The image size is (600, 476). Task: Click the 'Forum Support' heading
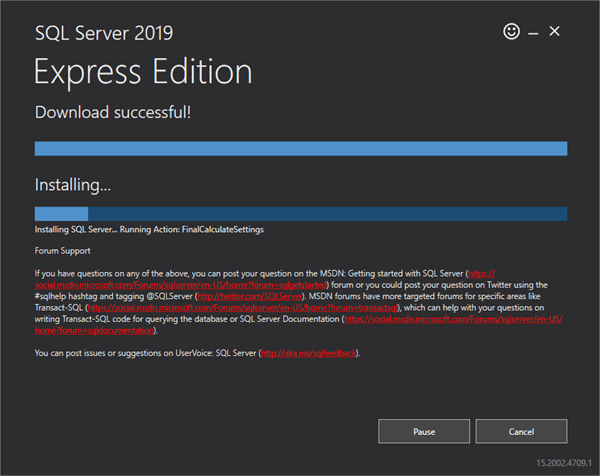[62, 251]
